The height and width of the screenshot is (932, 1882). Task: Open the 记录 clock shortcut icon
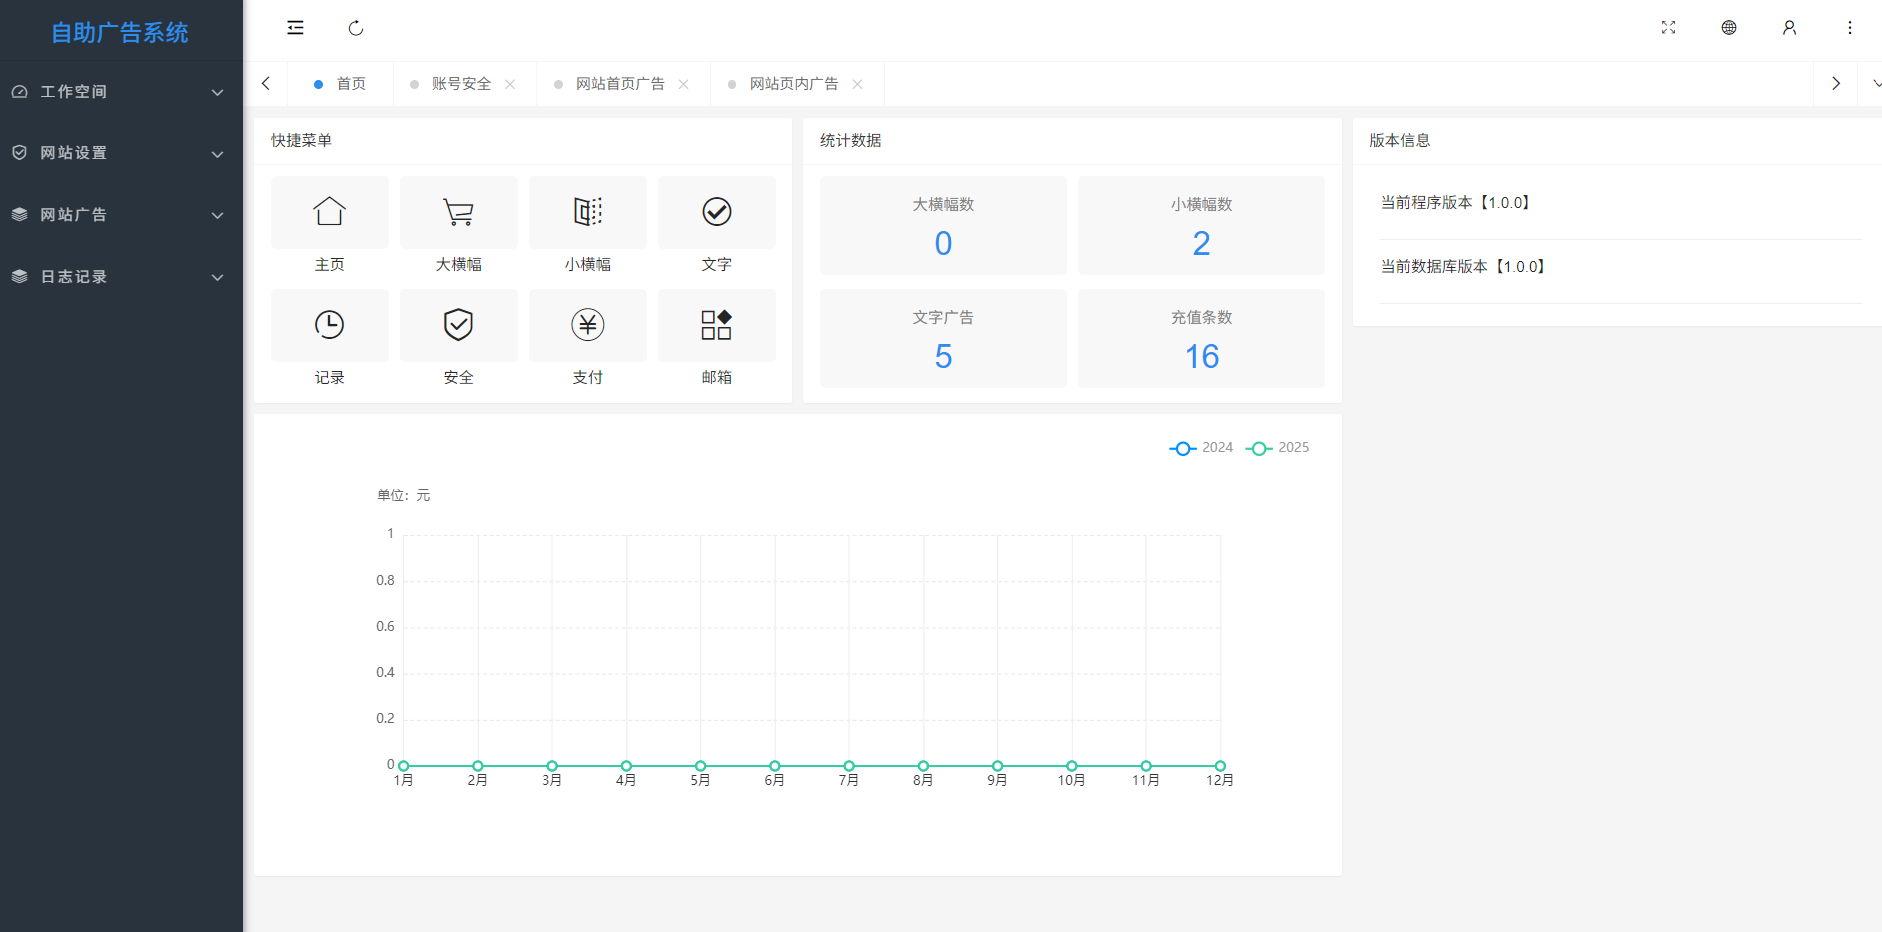pyautogui.click(x=330, y=325)
